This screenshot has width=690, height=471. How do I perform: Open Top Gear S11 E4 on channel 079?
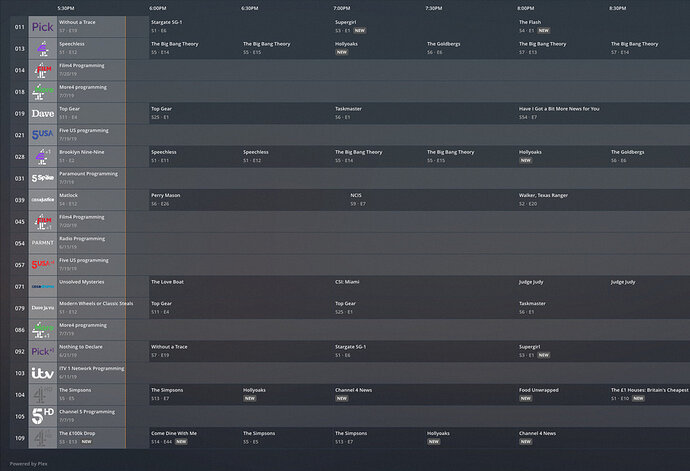click(x=241, y=308)
